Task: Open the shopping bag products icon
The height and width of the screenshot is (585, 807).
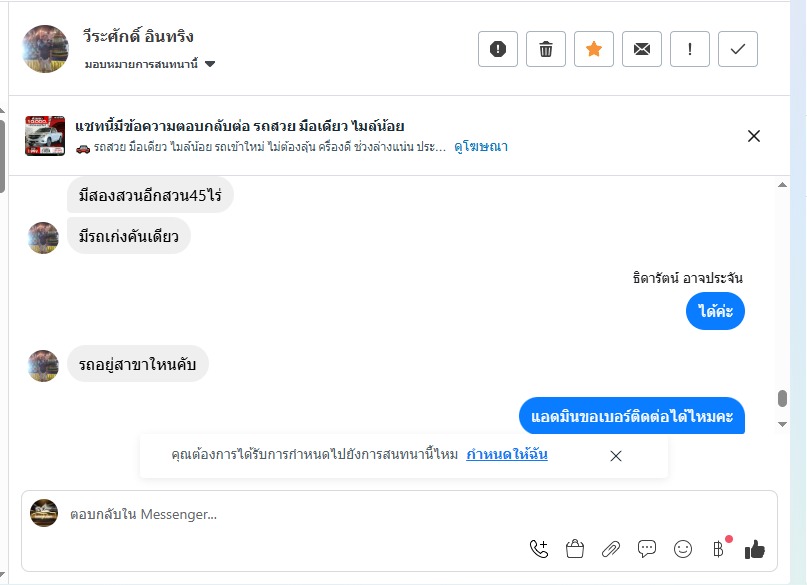Action: tap(575, 548)
